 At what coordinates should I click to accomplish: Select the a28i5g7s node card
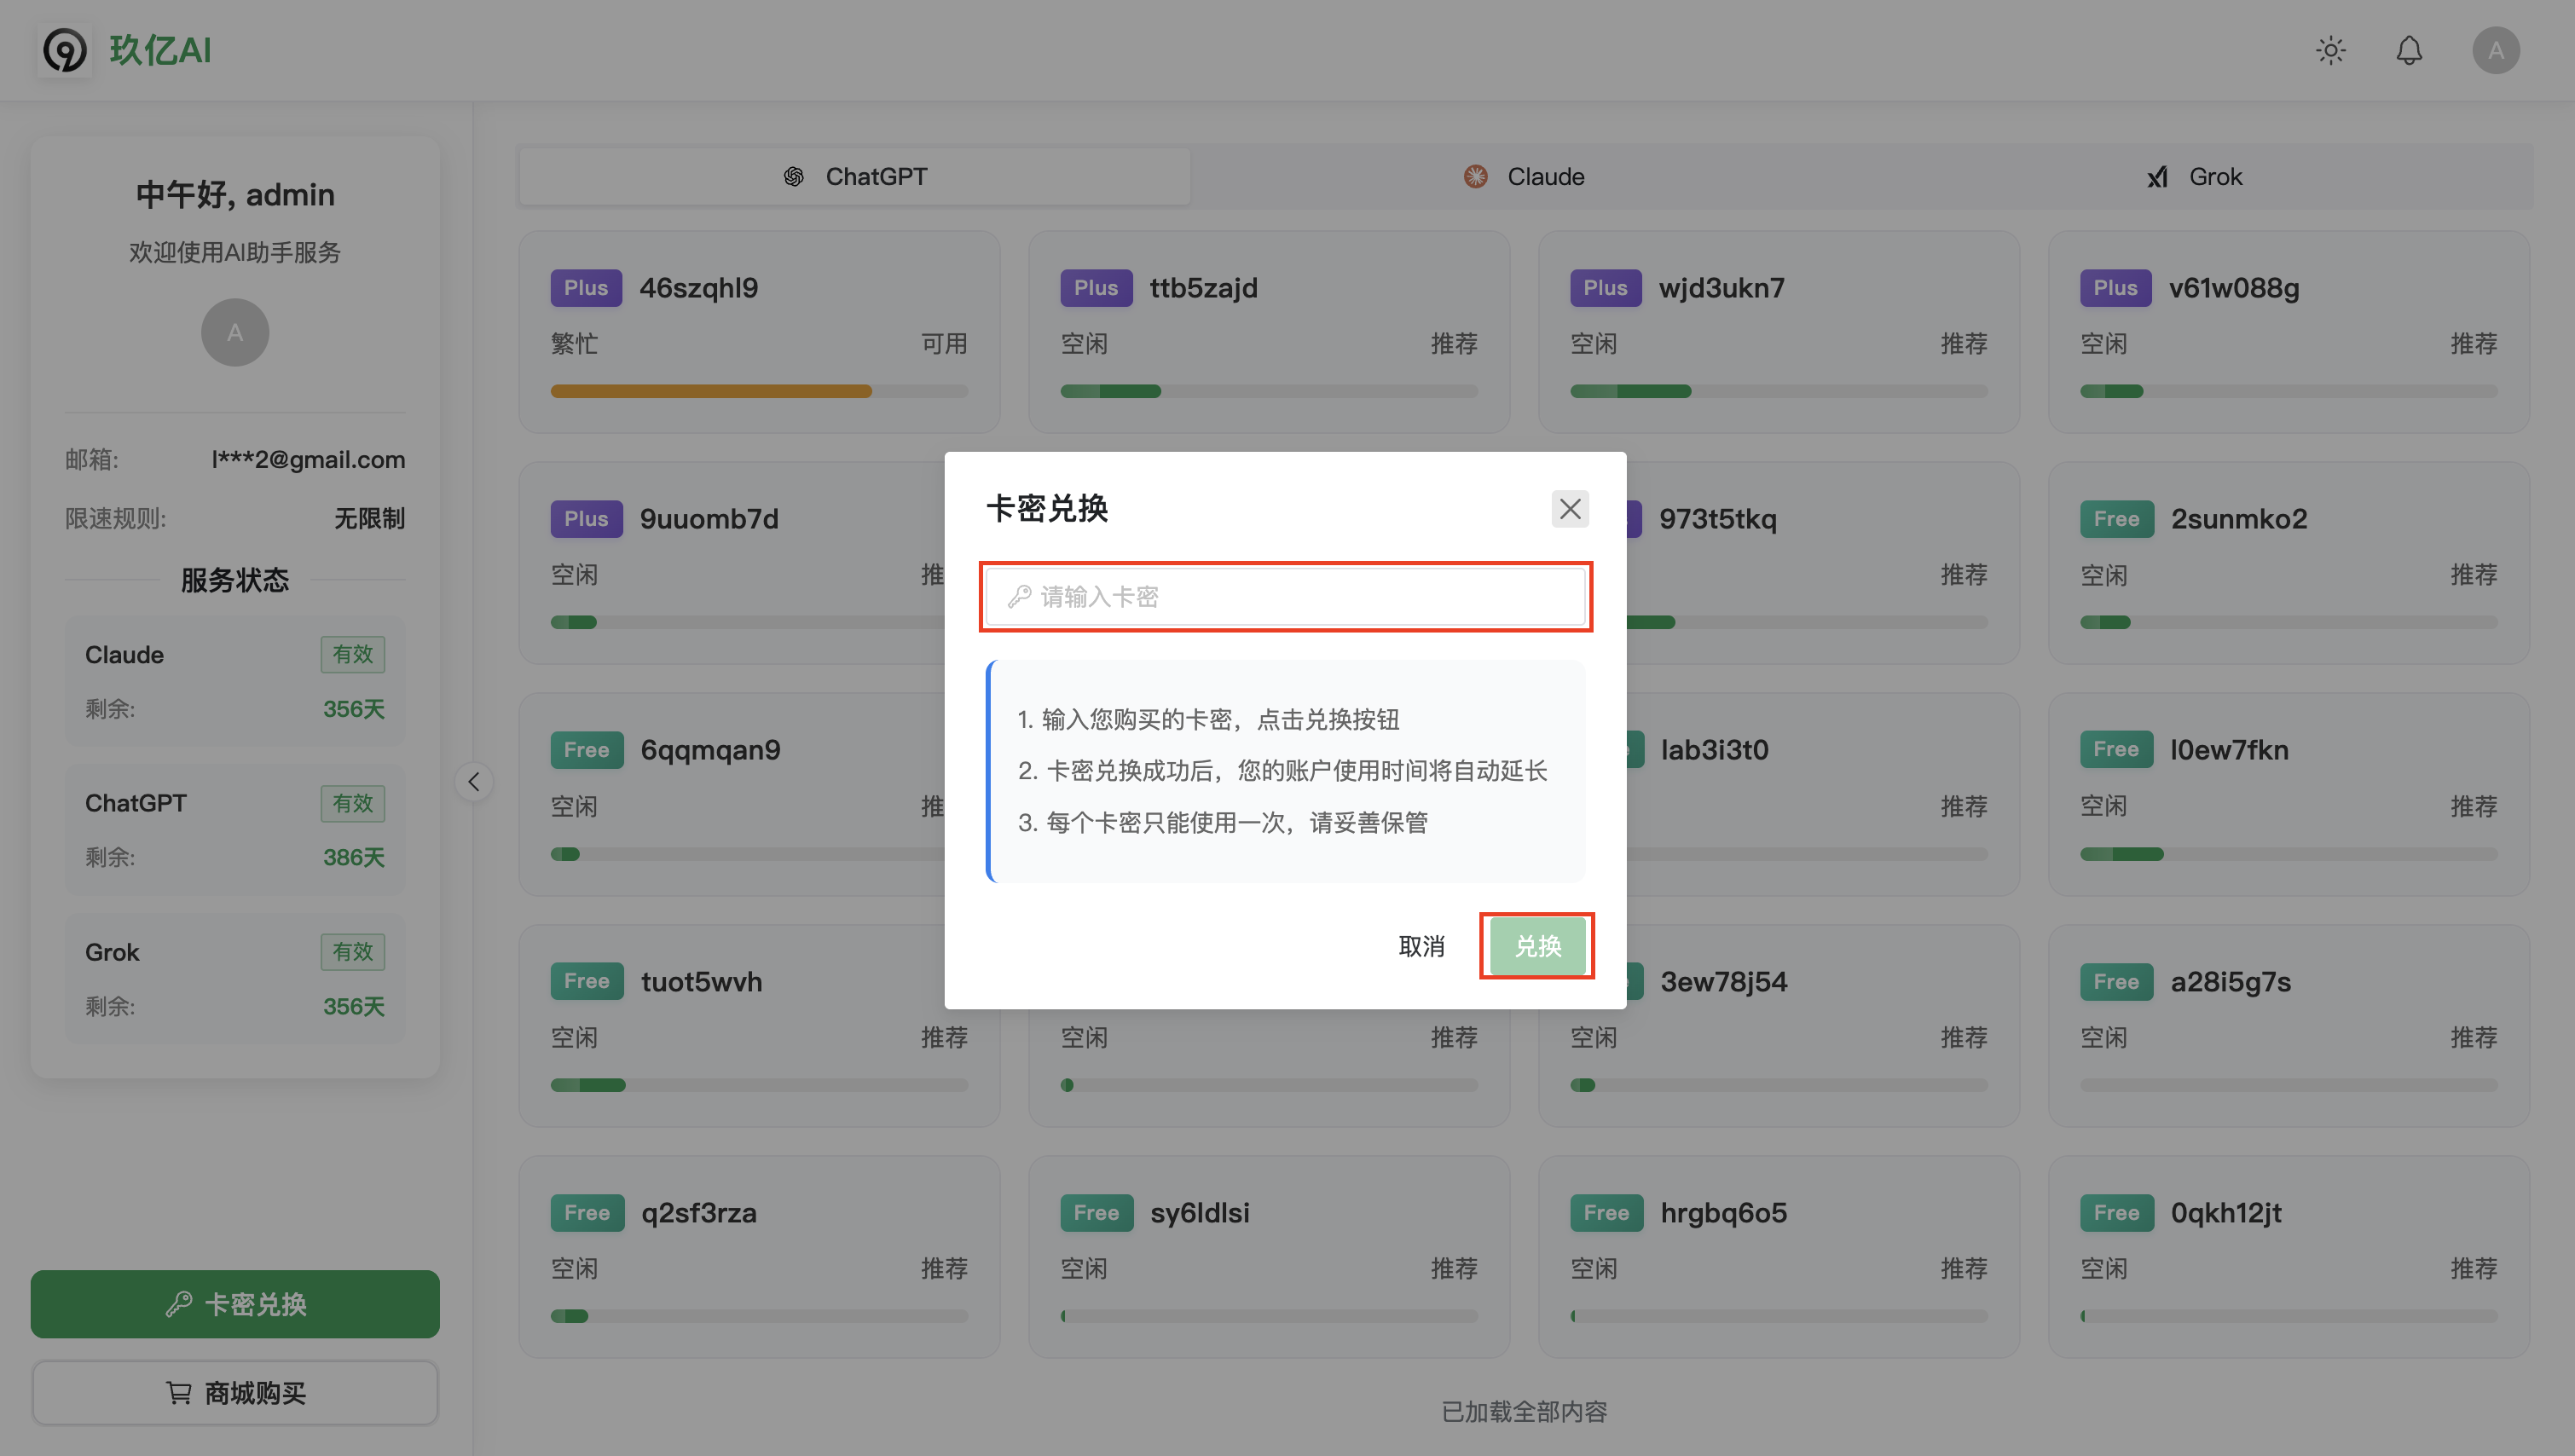click(x=2289, y=1026)
